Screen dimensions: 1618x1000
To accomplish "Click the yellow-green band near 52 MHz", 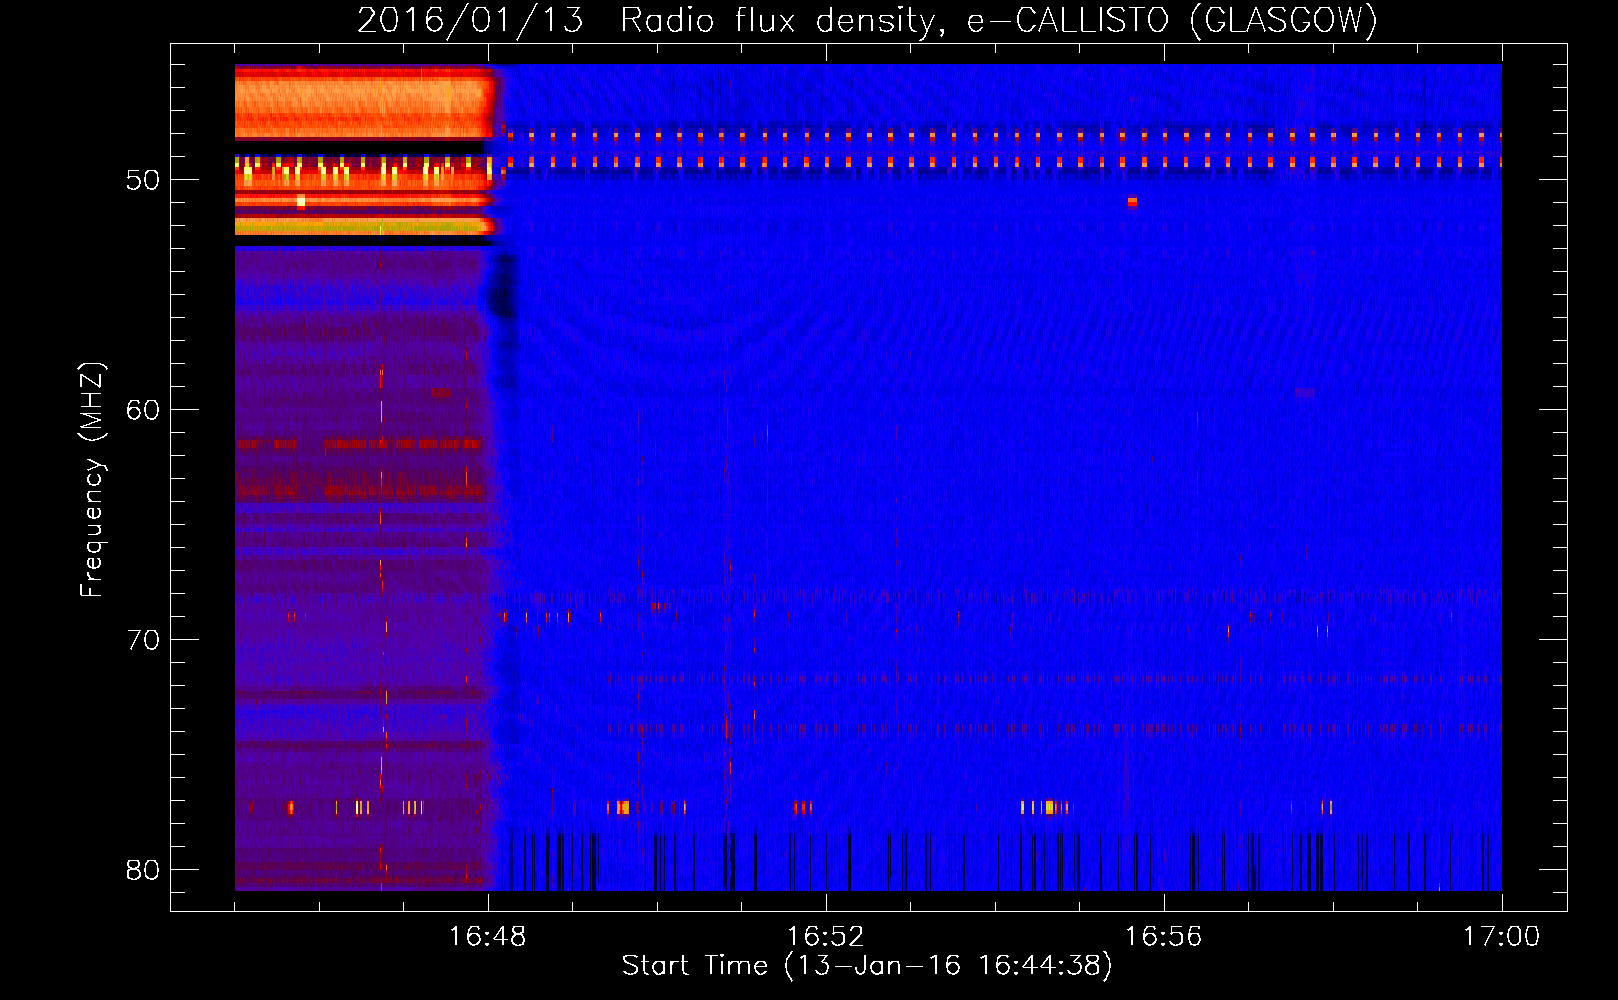I will click(365, 227).
